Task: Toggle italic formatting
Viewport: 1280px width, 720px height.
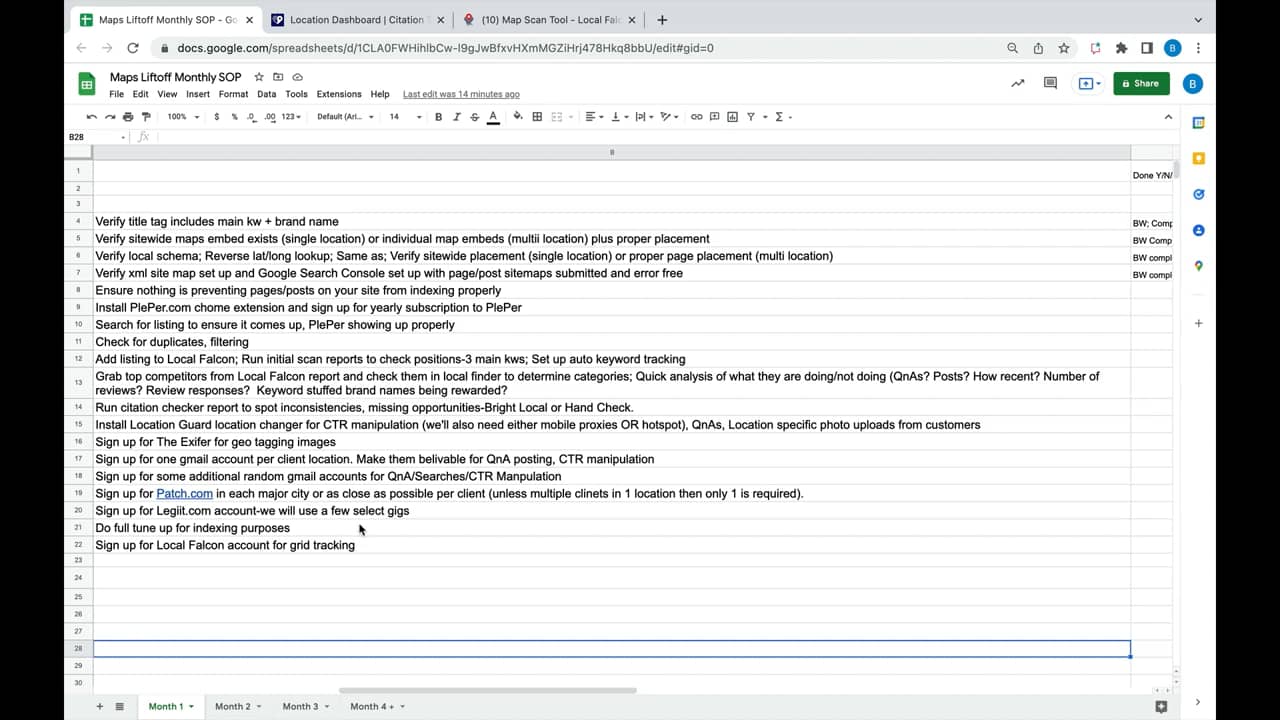Action: click(457, 117)
